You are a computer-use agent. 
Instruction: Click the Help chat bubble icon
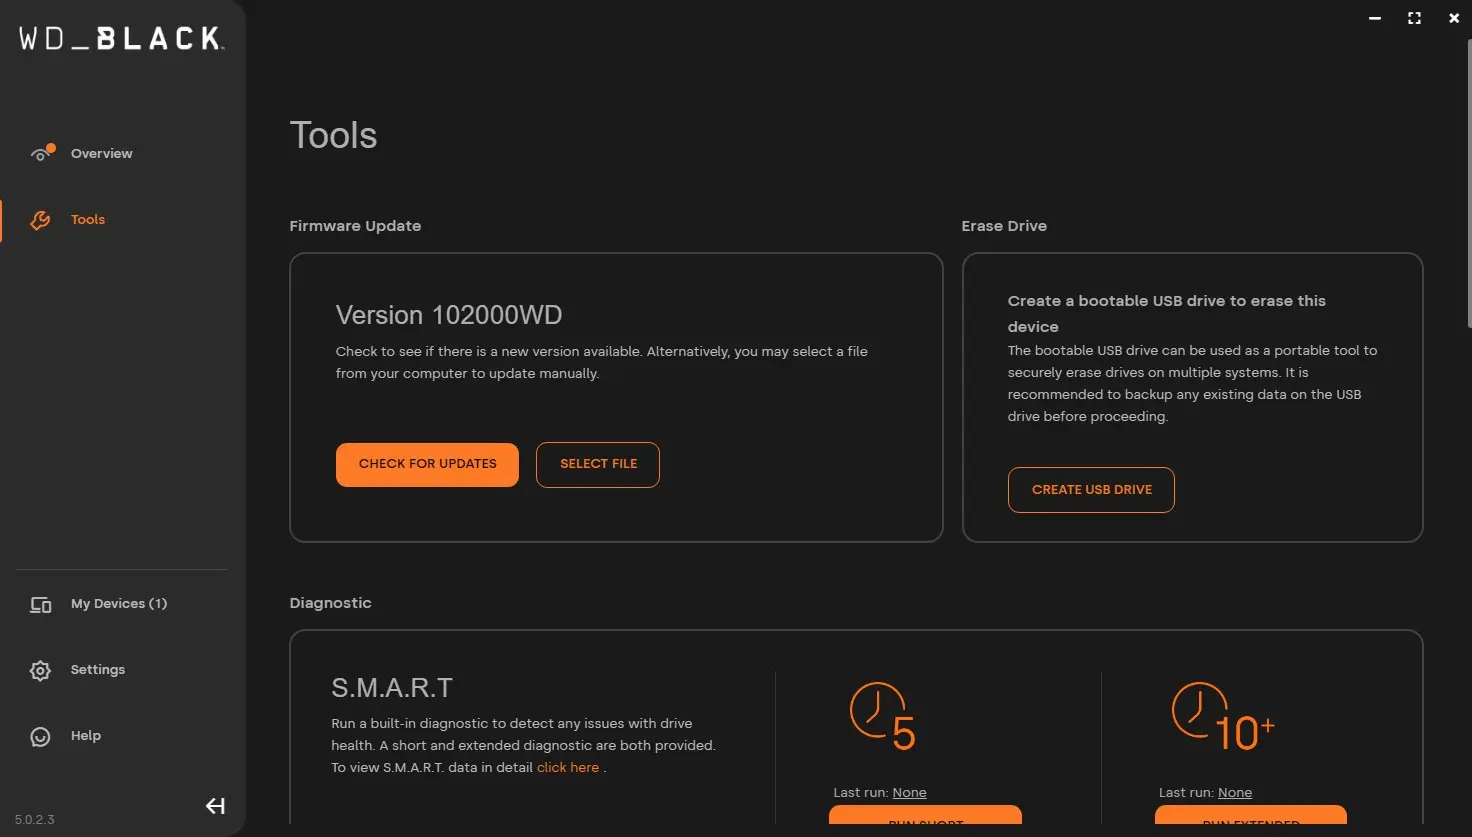[40, 737]
